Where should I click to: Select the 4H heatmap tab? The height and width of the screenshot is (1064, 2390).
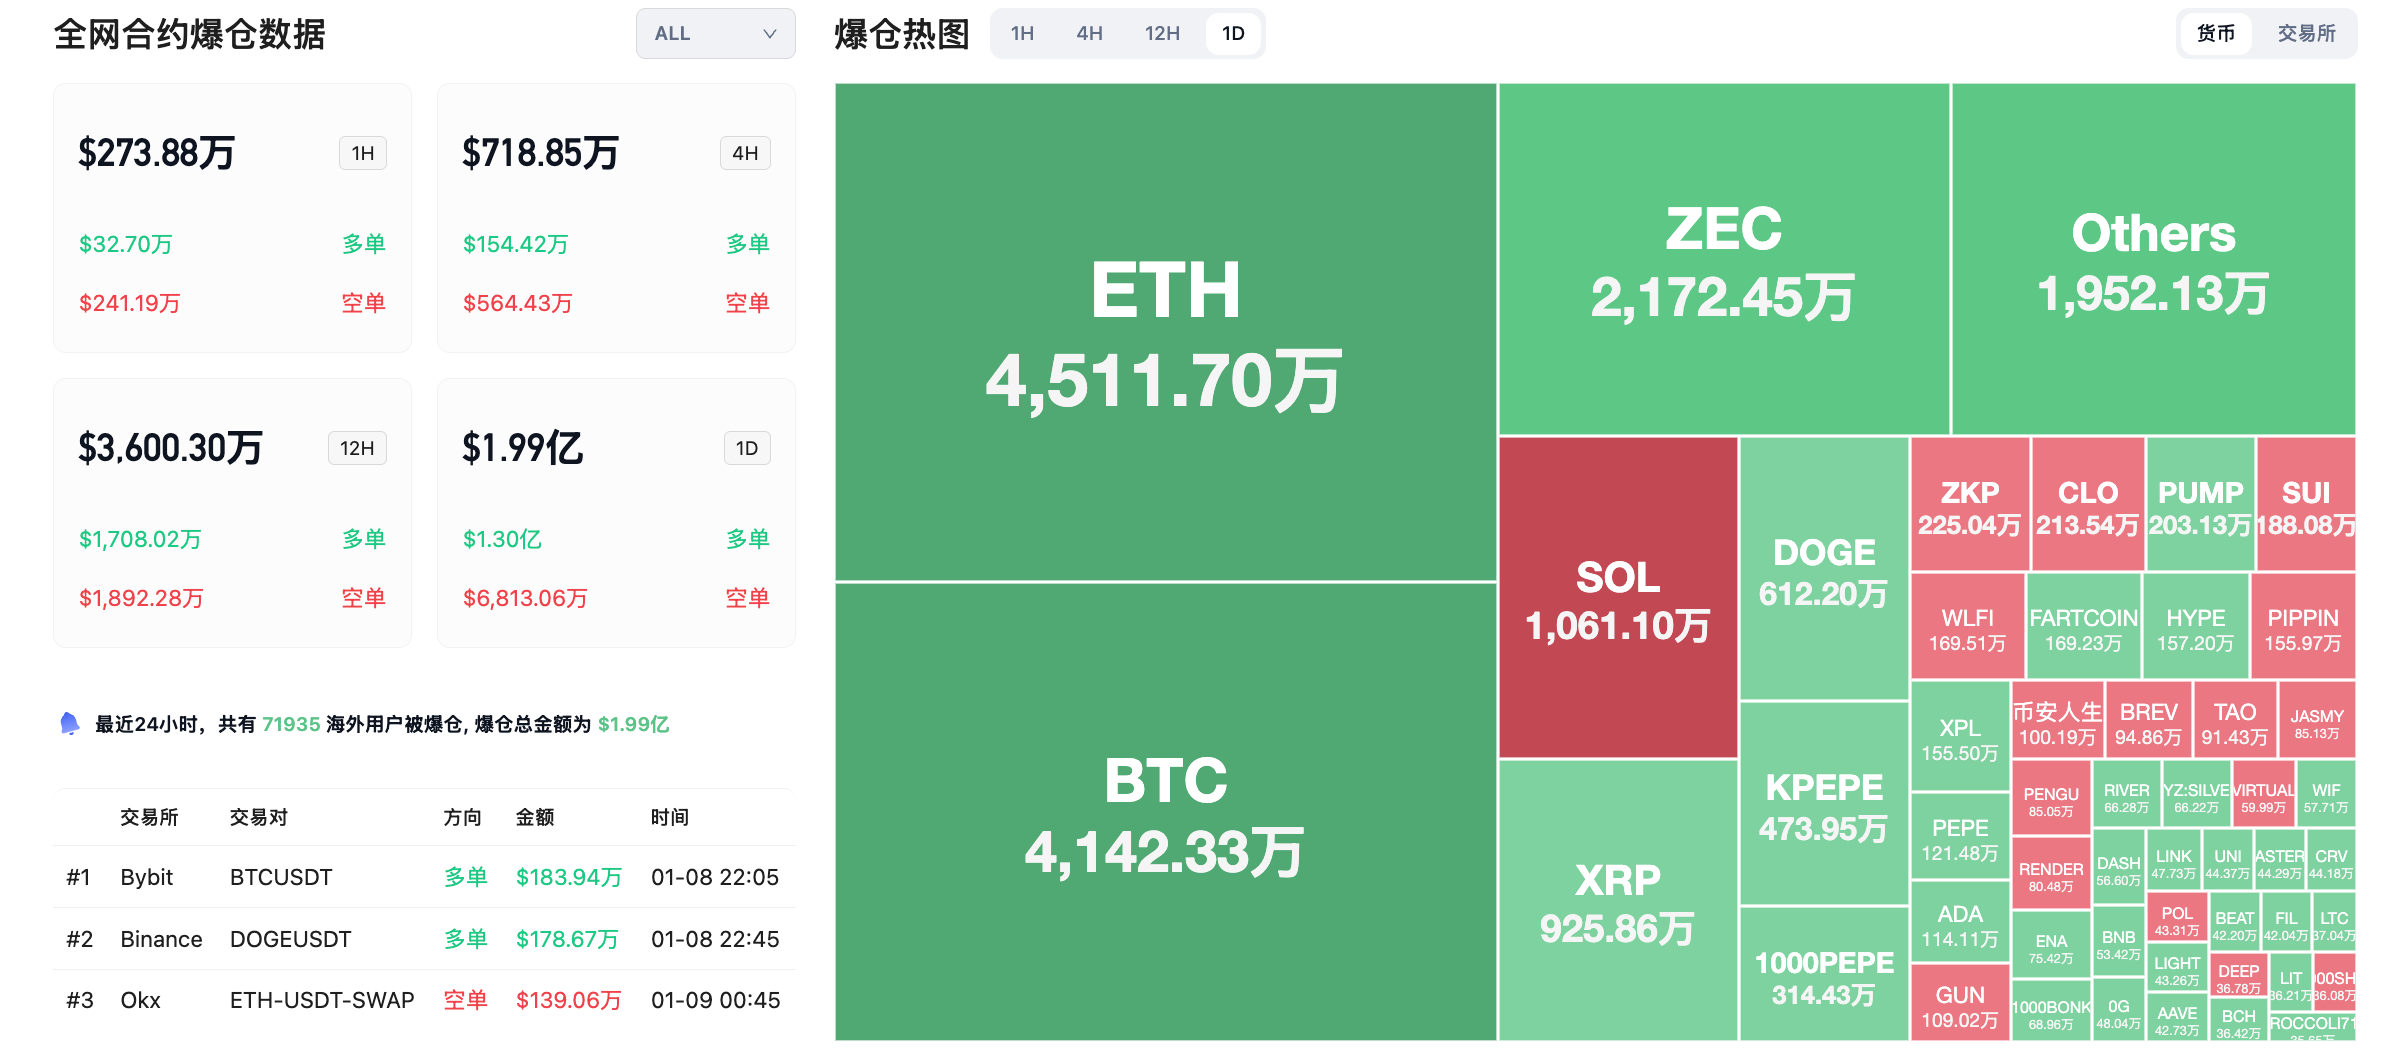(1089, 34)
